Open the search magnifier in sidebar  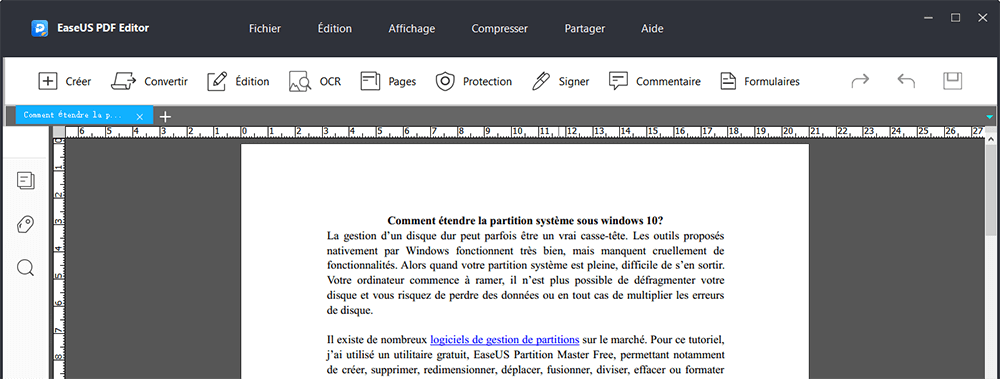tap(26, 267)
